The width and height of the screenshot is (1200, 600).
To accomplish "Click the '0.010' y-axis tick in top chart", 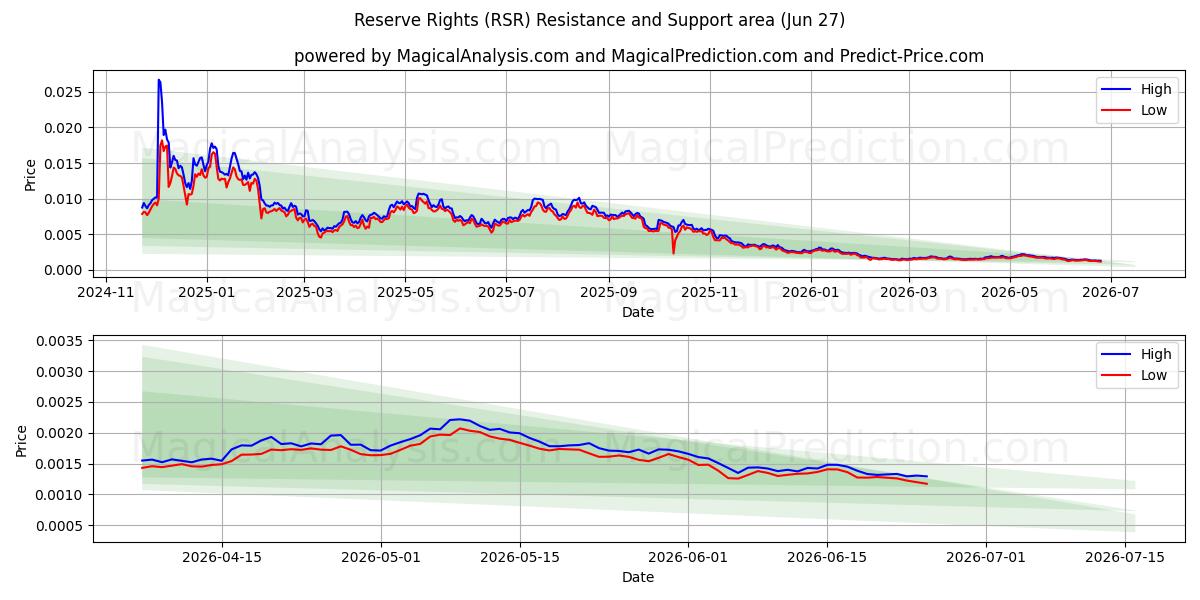I will tap(65, 199).
